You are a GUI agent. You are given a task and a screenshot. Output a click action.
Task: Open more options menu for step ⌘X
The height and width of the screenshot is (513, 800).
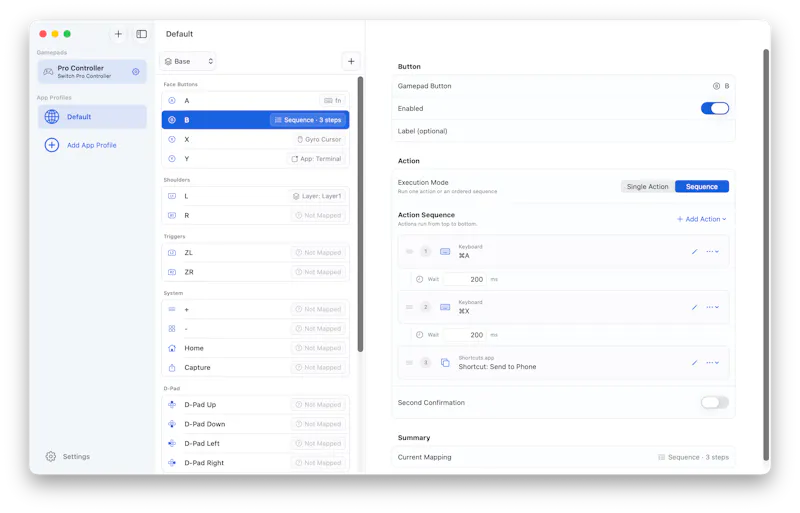point(712,307)
